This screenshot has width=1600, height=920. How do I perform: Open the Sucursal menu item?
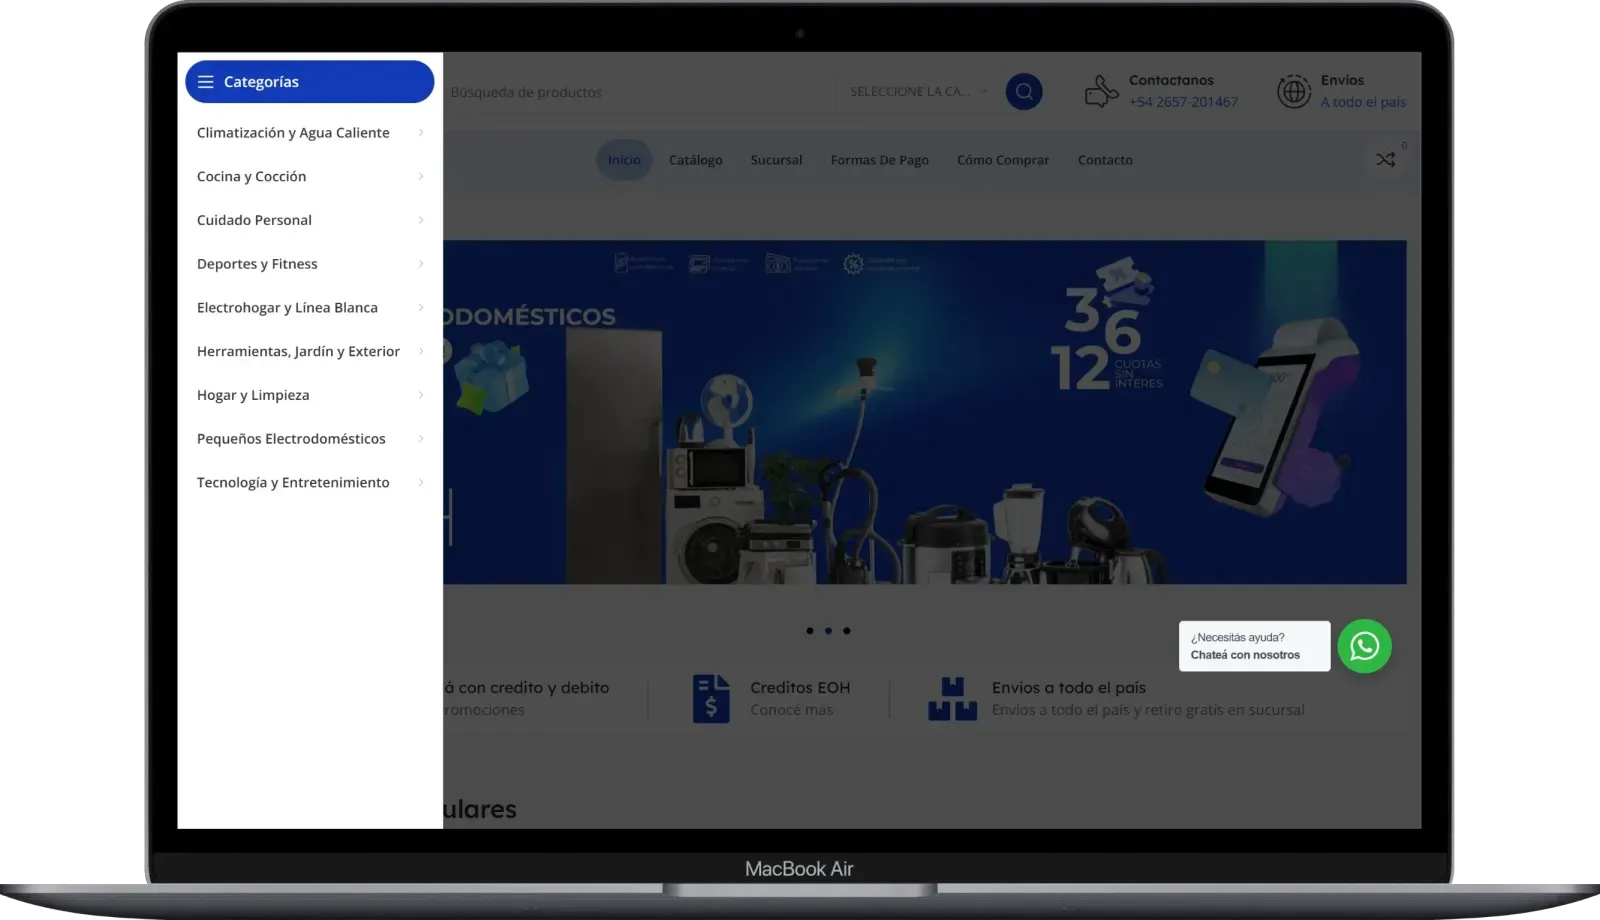pyautogui.click(x=776, y=160)
